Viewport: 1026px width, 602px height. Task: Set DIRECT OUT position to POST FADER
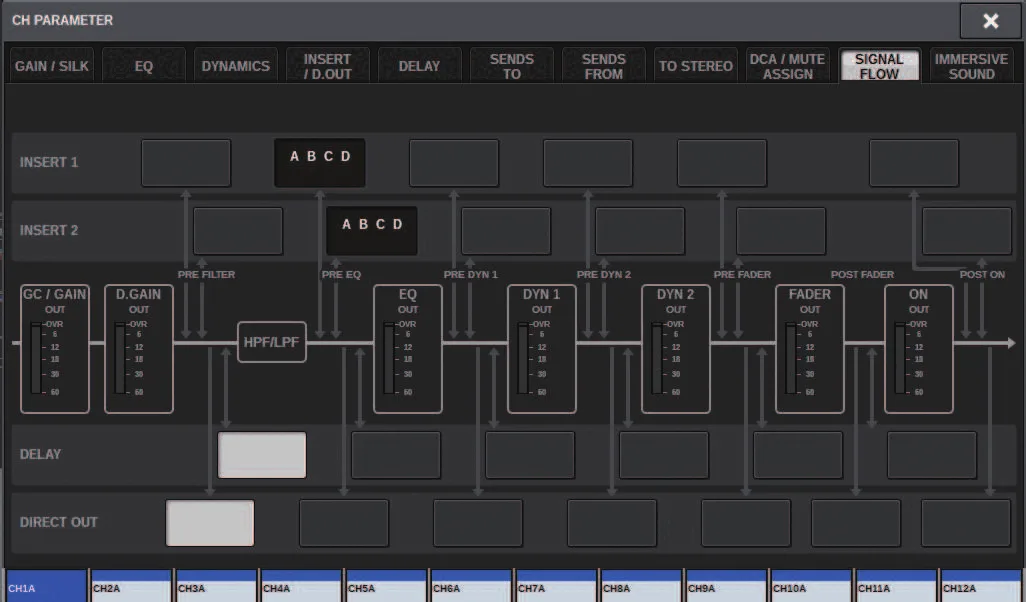[856, 523]
